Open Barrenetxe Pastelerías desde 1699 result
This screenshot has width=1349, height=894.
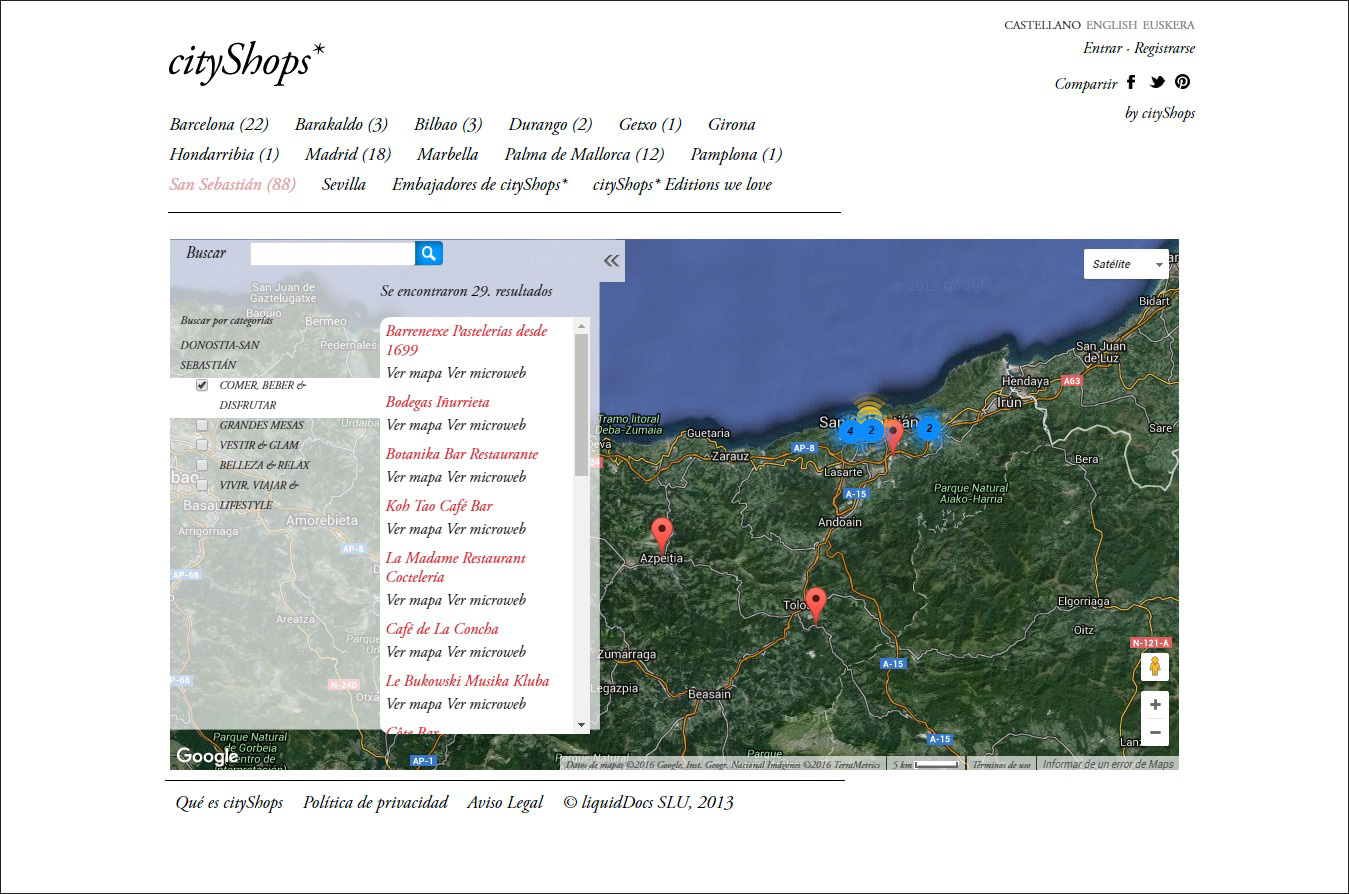click(x=466, y=340)
